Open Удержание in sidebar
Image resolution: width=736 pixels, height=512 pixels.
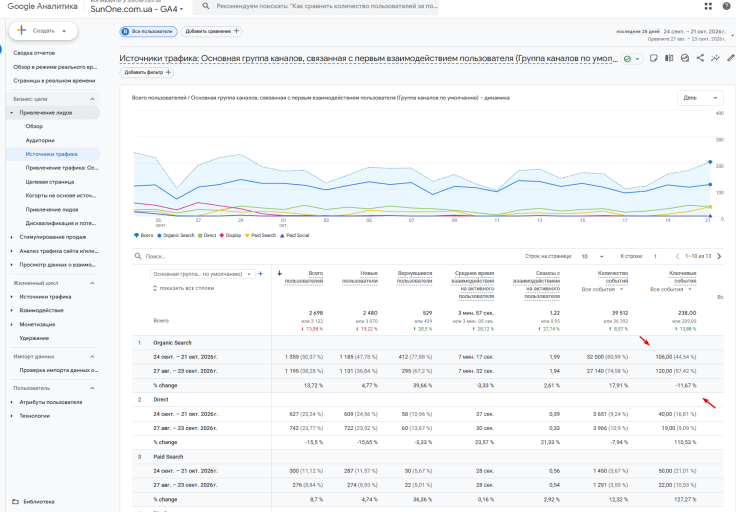pyautogui.click(x=34, y=338)
